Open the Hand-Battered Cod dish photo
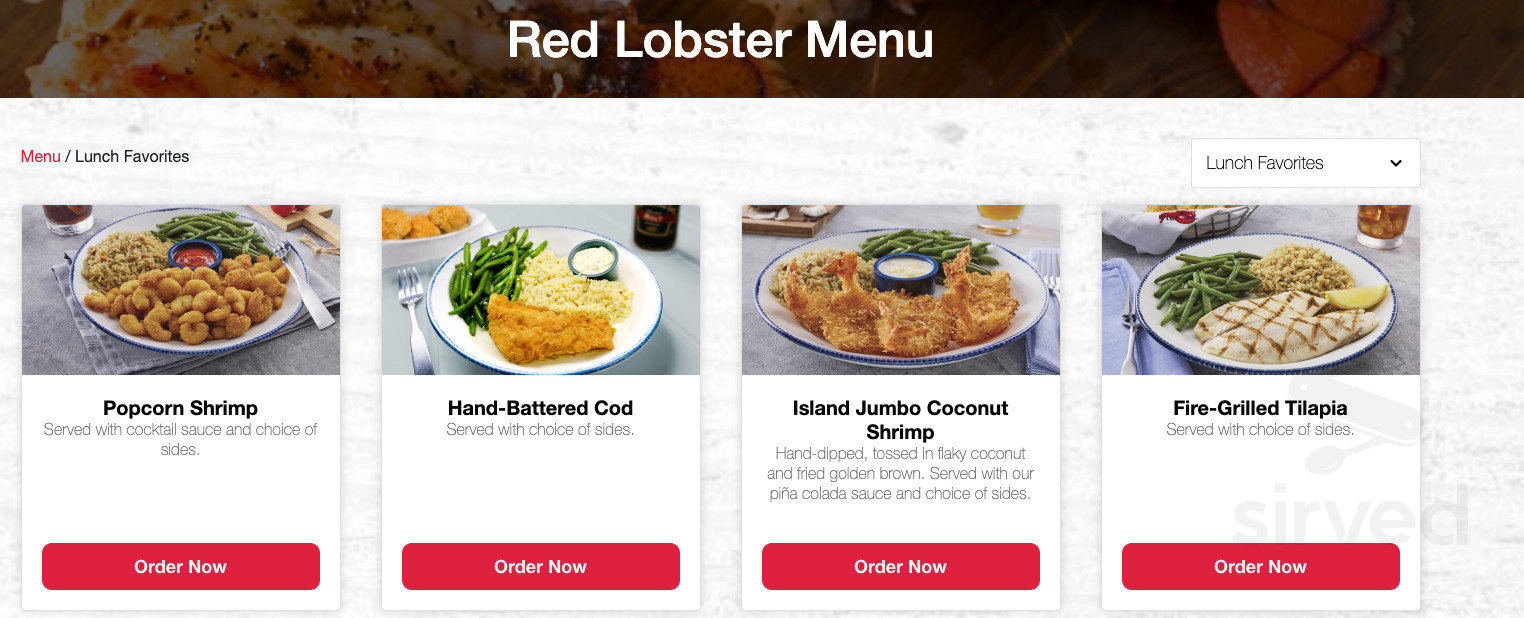This screenshot has width=1524, height=618. [541, 290]
